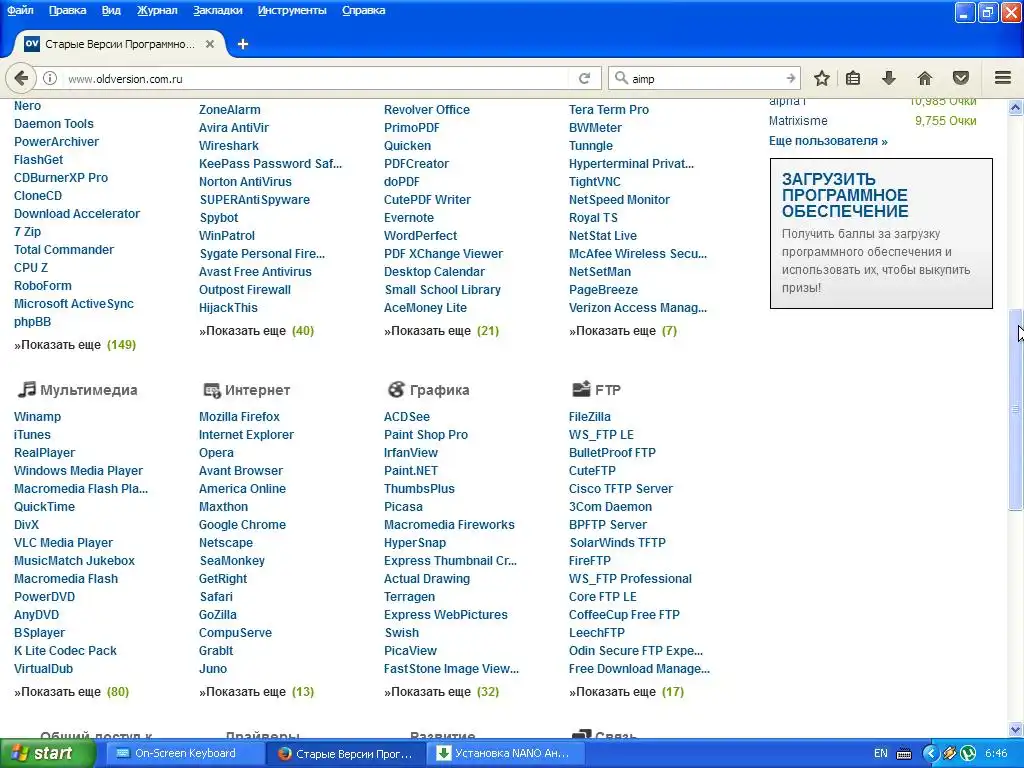Expand hidden tray icons arrow
Viewport: 1024px width, 768px height.
coord(931,754)
